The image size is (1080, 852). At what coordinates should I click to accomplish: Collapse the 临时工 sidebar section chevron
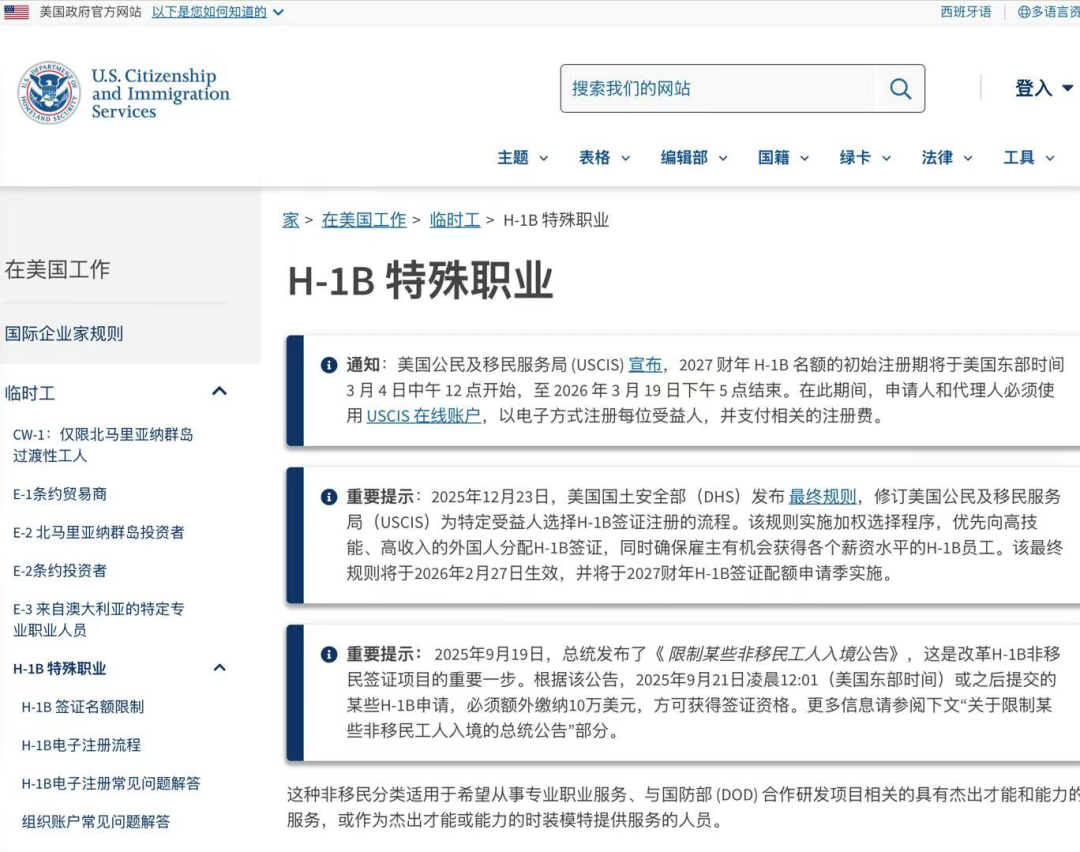pos(220,391)
